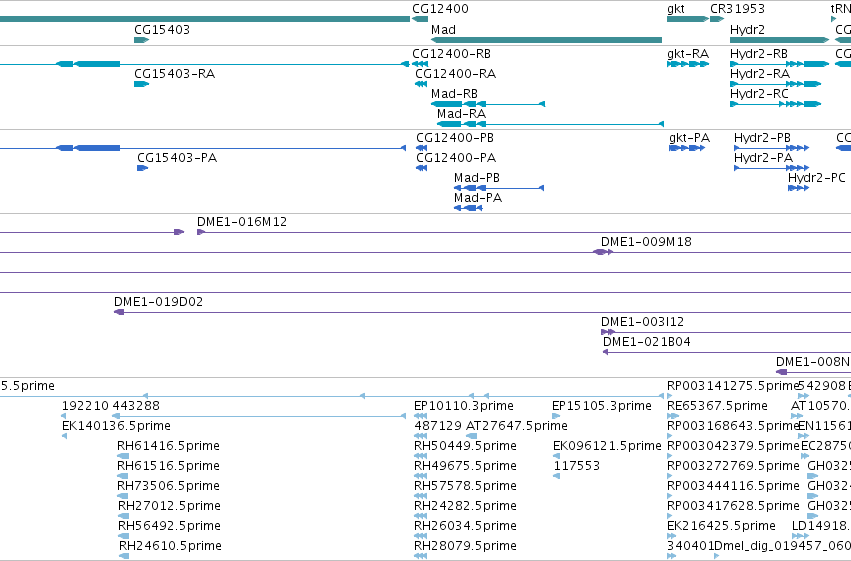
Task: Click the Hydr2-PB protein label
Action: click(x=762, y=138)
